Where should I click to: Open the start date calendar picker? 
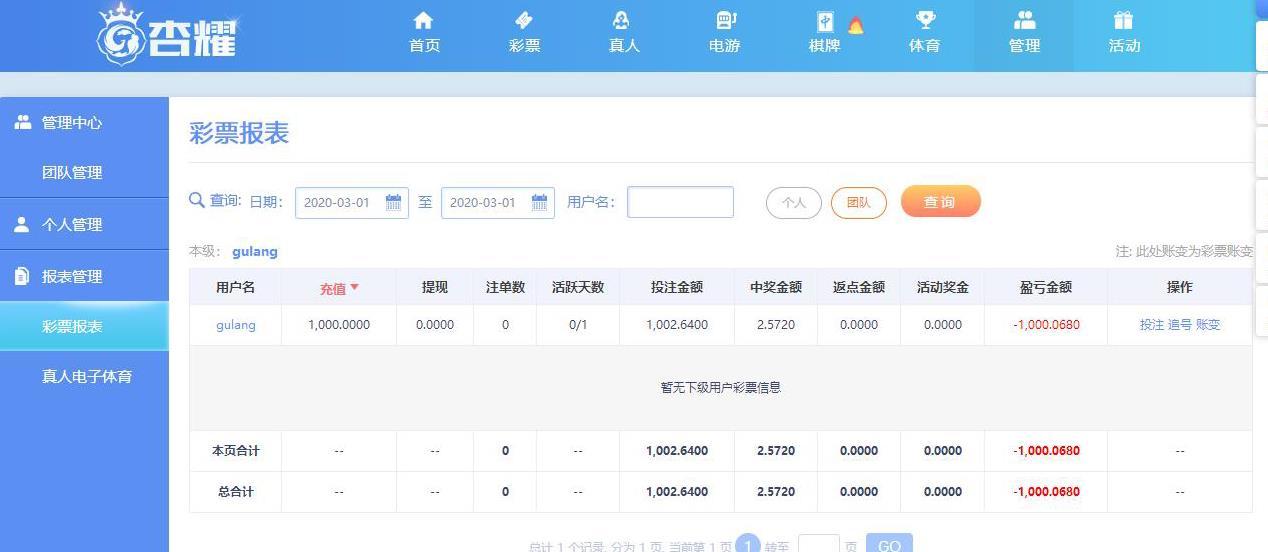pos(393,202)
